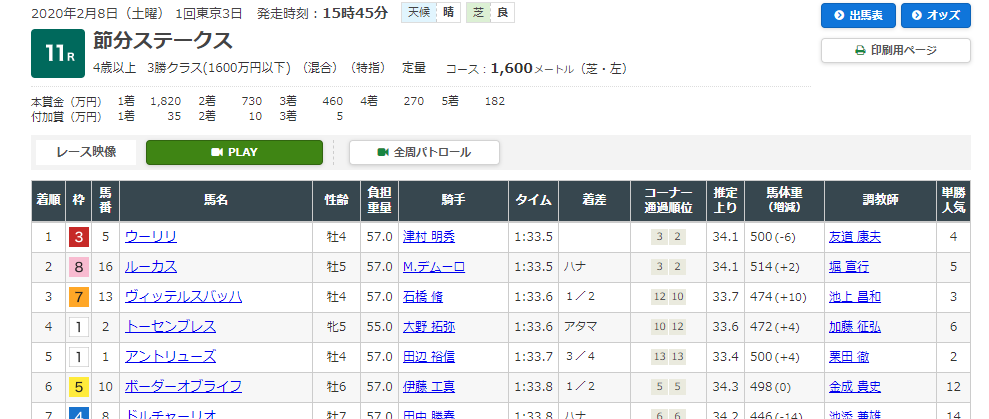Click the green 11R race number badge
Screen dimensions: 989x419
[56, 53]
